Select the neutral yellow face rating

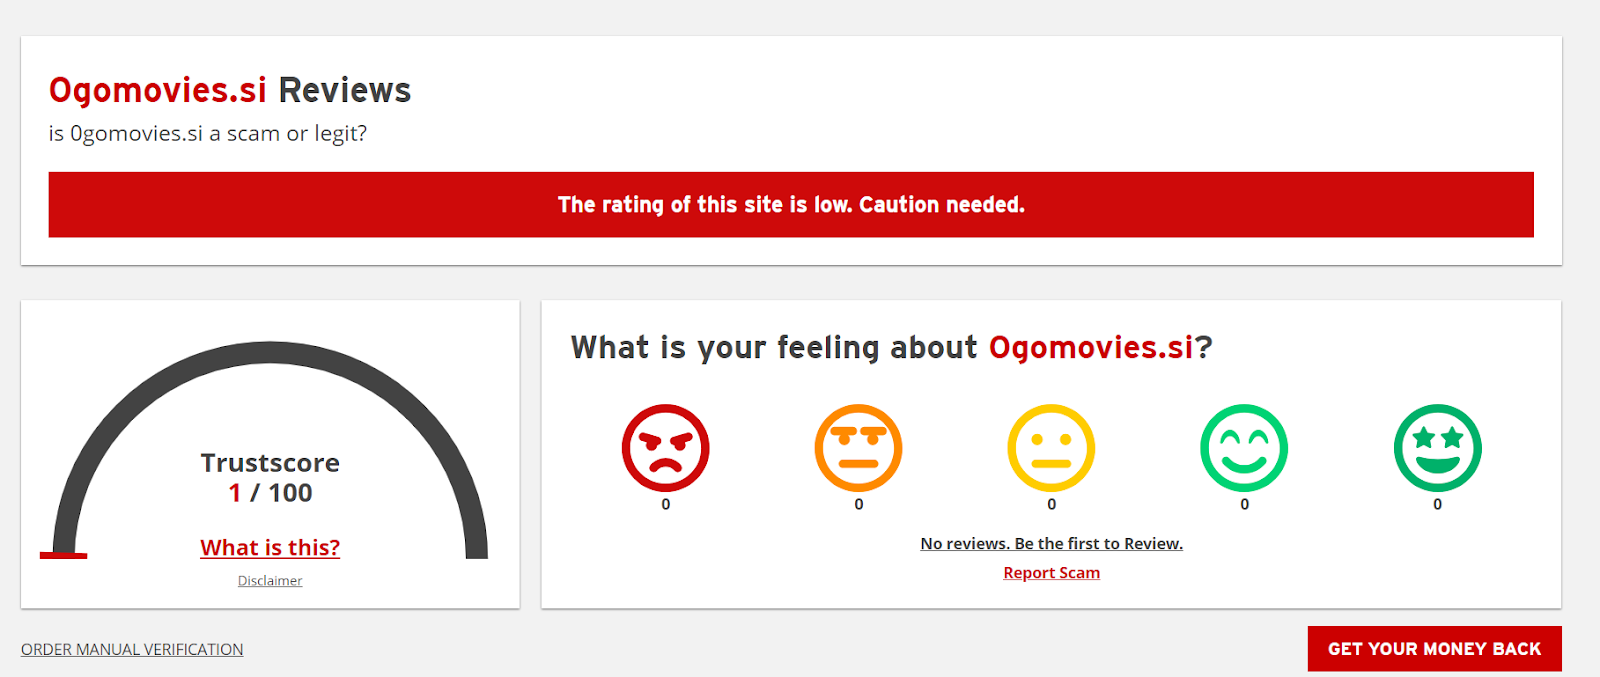point(1051,448)
